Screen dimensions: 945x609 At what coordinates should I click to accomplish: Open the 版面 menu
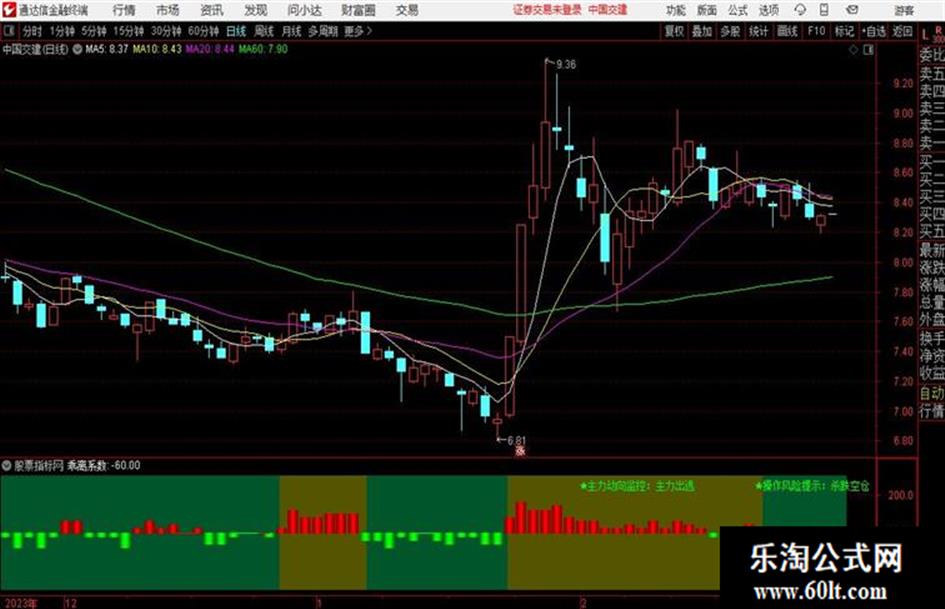click(x=706, y=10)
